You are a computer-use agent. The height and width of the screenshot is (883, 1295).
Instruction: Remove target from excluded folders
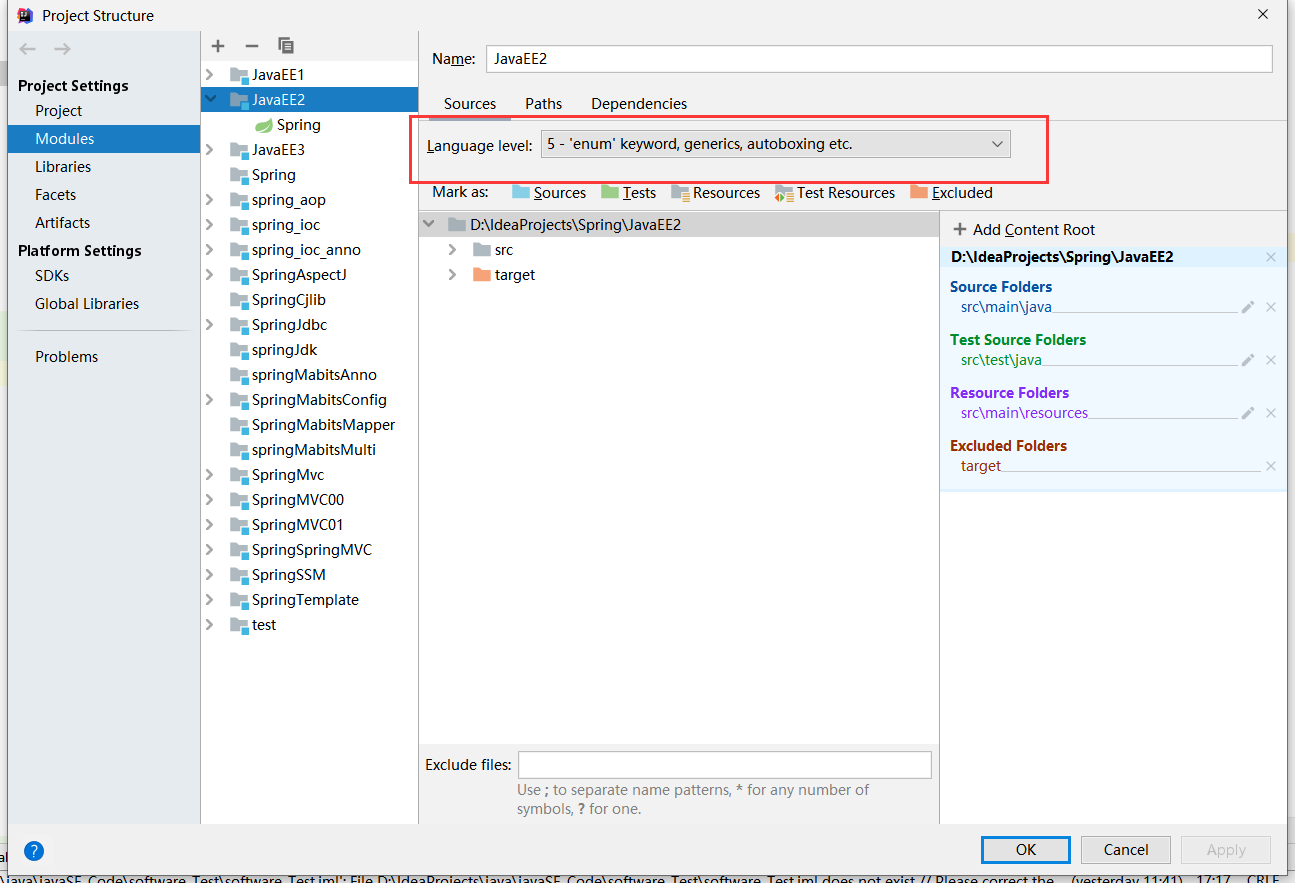click(1271, 466)
